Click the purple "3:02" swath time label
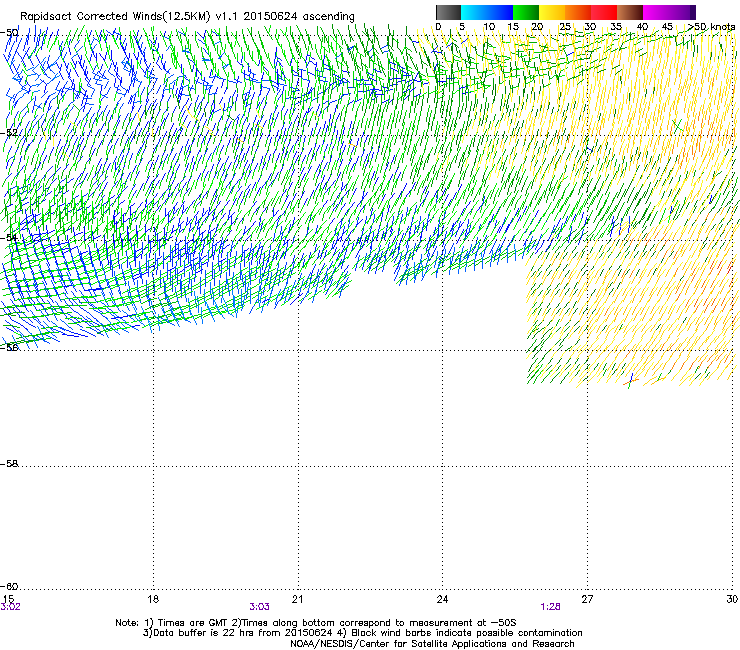 point(10,607)
